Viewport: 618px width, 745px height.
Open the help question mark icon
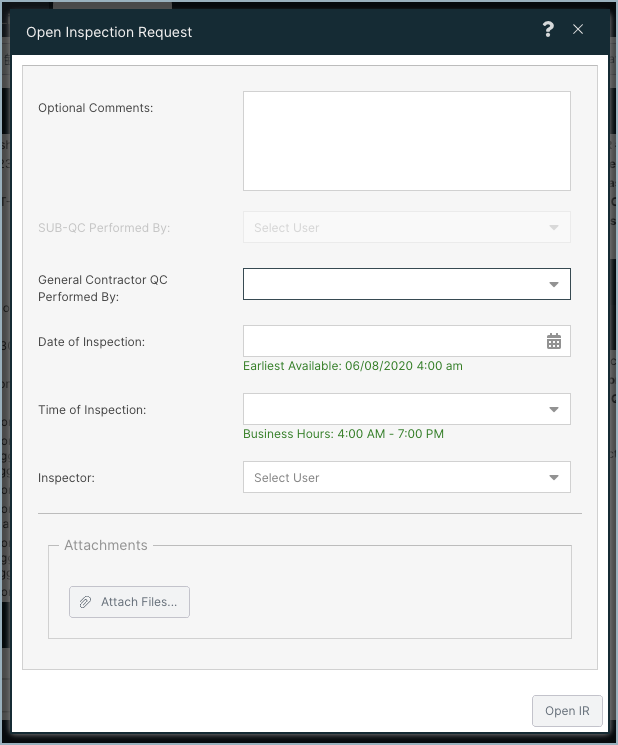(548, 29)
